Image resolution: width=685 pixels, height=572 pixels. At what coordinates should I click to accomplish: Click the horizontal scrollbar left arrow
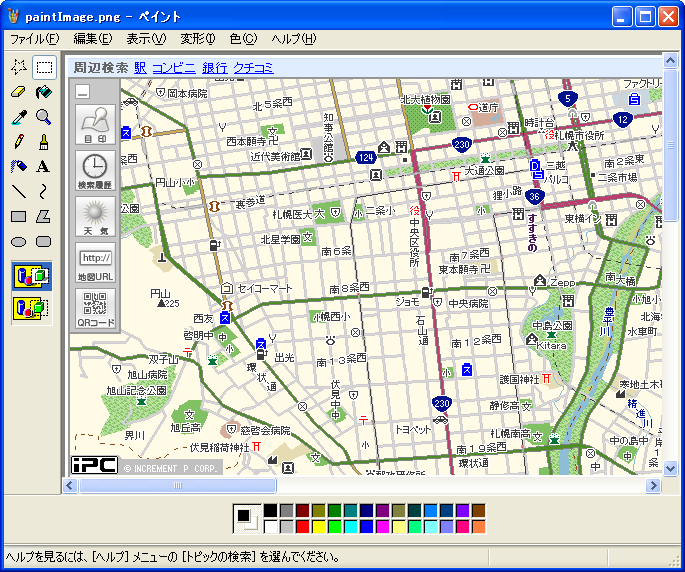tap(70, 485)
